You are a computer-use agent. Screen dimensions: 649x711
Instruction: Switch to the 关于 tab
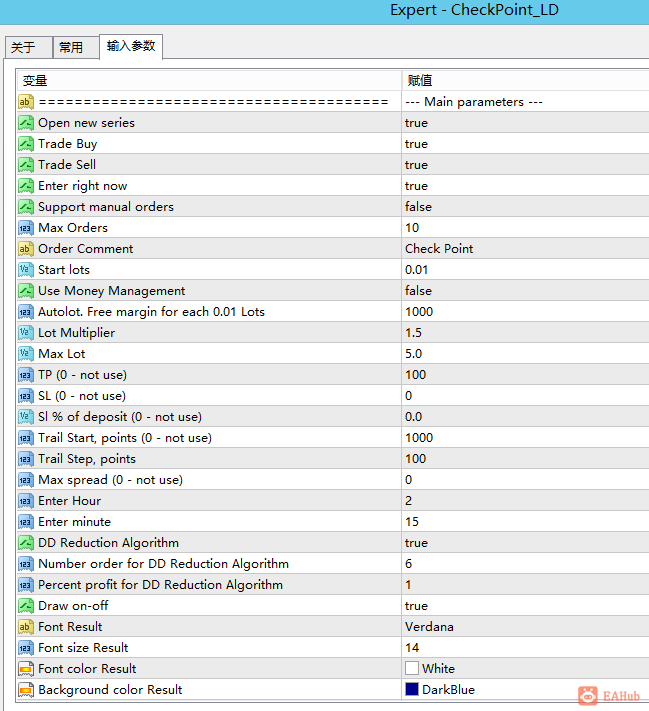[29, 47]
